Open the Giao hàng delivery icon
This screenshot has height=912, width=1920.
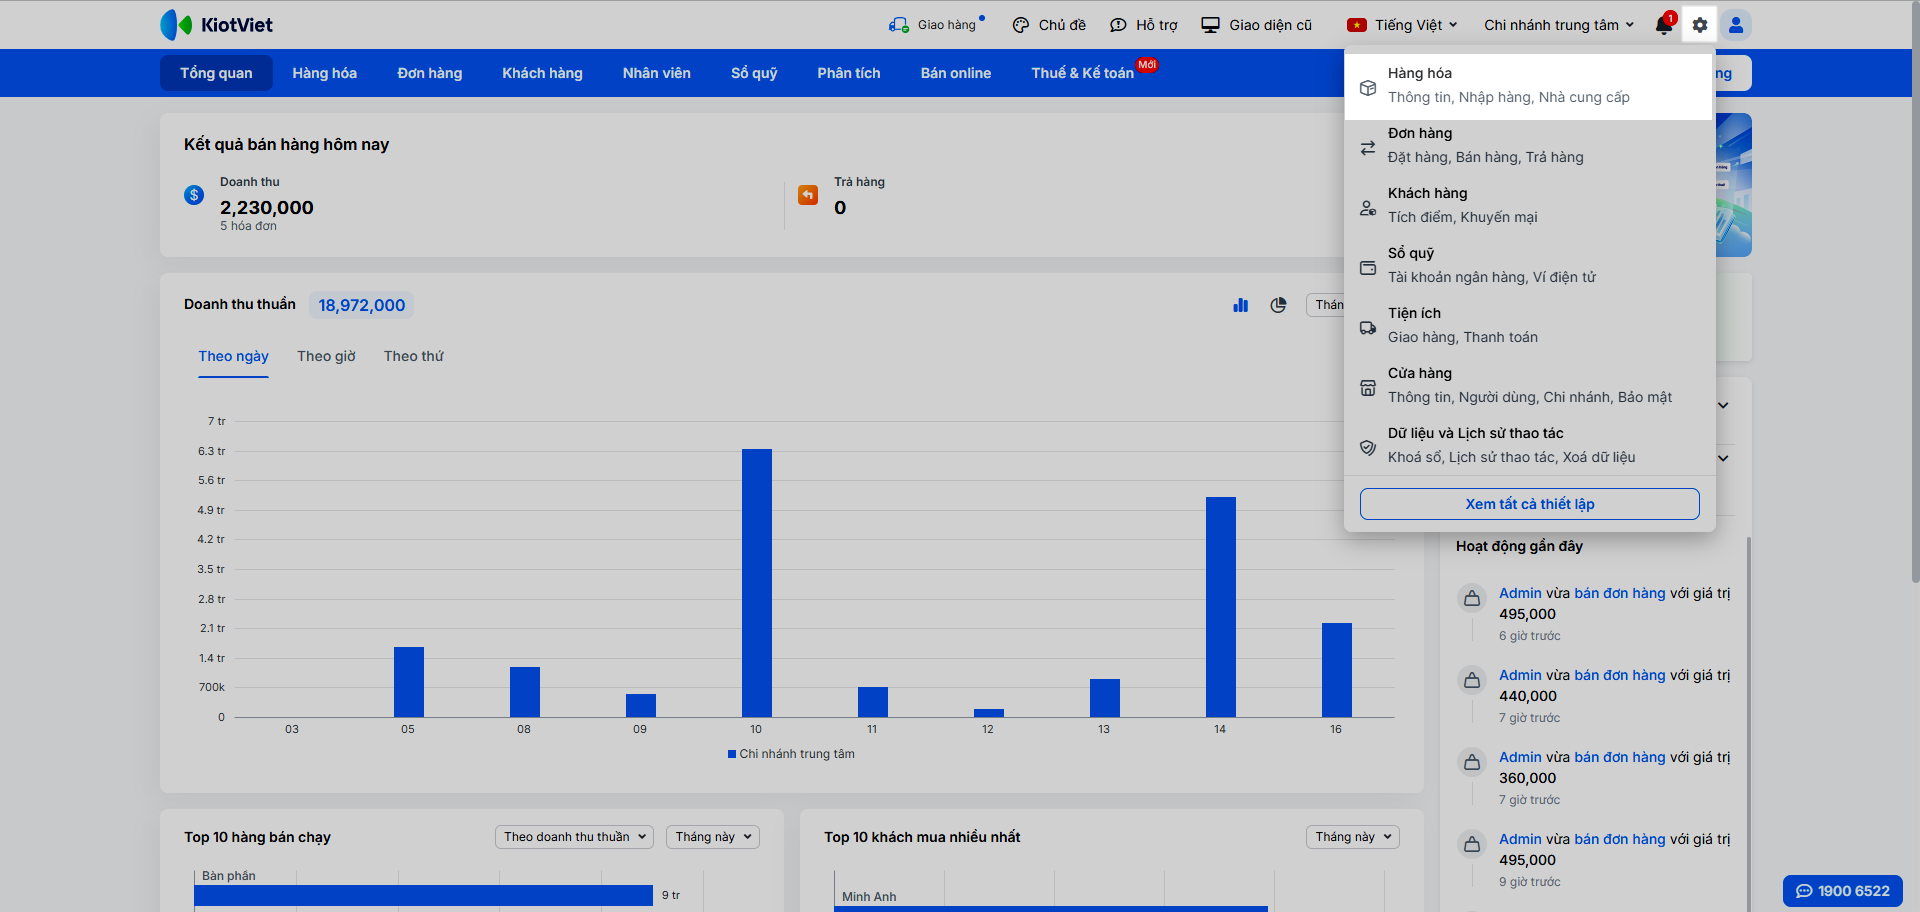tap(899, 25)
